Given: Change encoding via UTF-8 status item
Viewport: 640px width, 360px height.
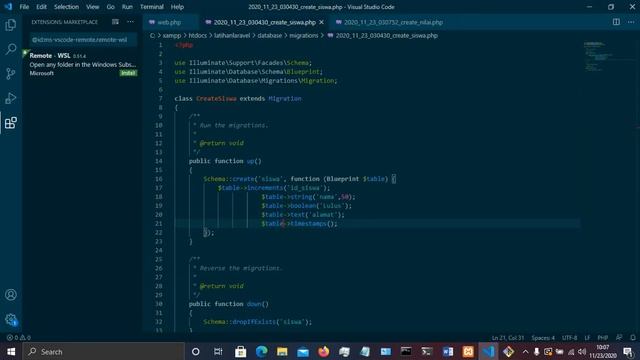Looking at the screenshot, I should [569, 338].
